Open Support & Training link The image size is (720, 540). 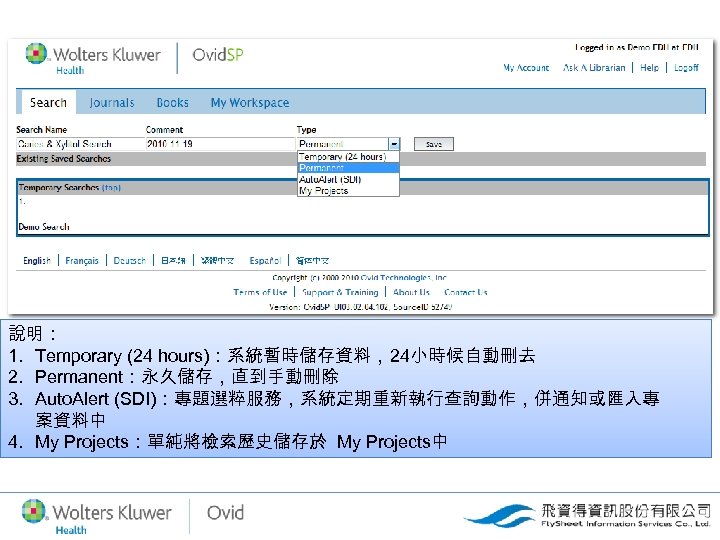tap(340, 292)
